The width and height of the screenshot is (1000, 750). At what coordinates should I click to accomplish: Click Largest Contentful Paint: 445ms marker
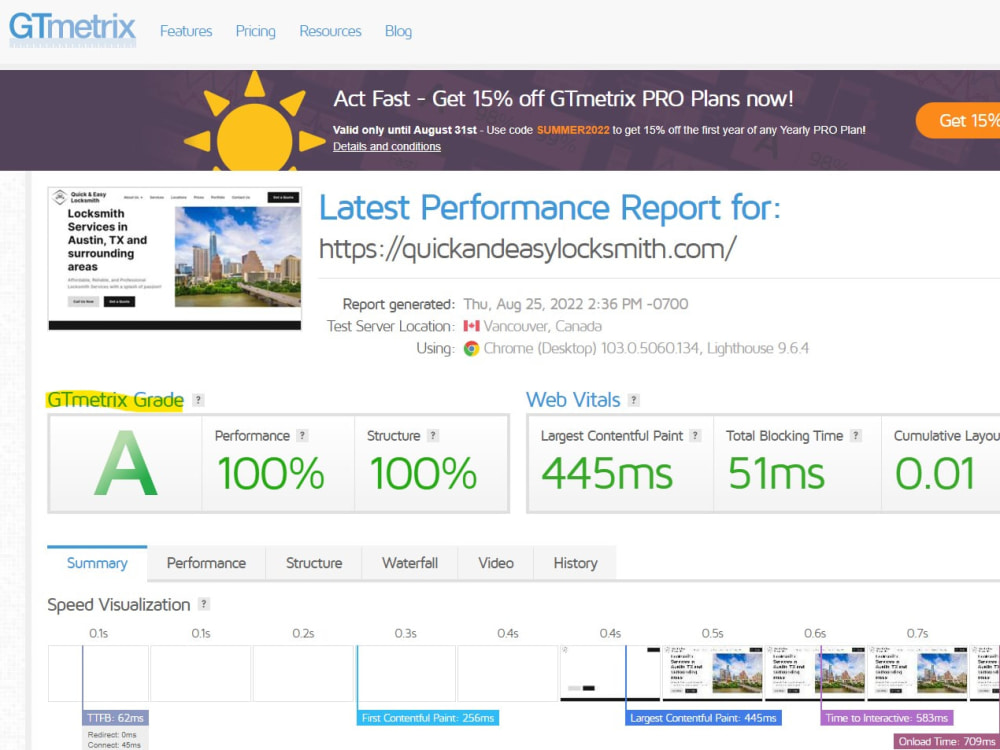pos(703,718)
